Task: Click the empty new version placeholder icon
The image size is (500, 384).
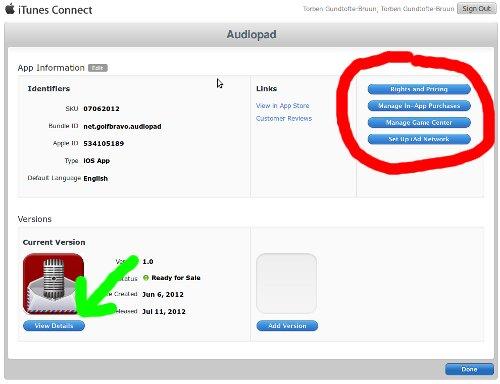Action: 286,283
